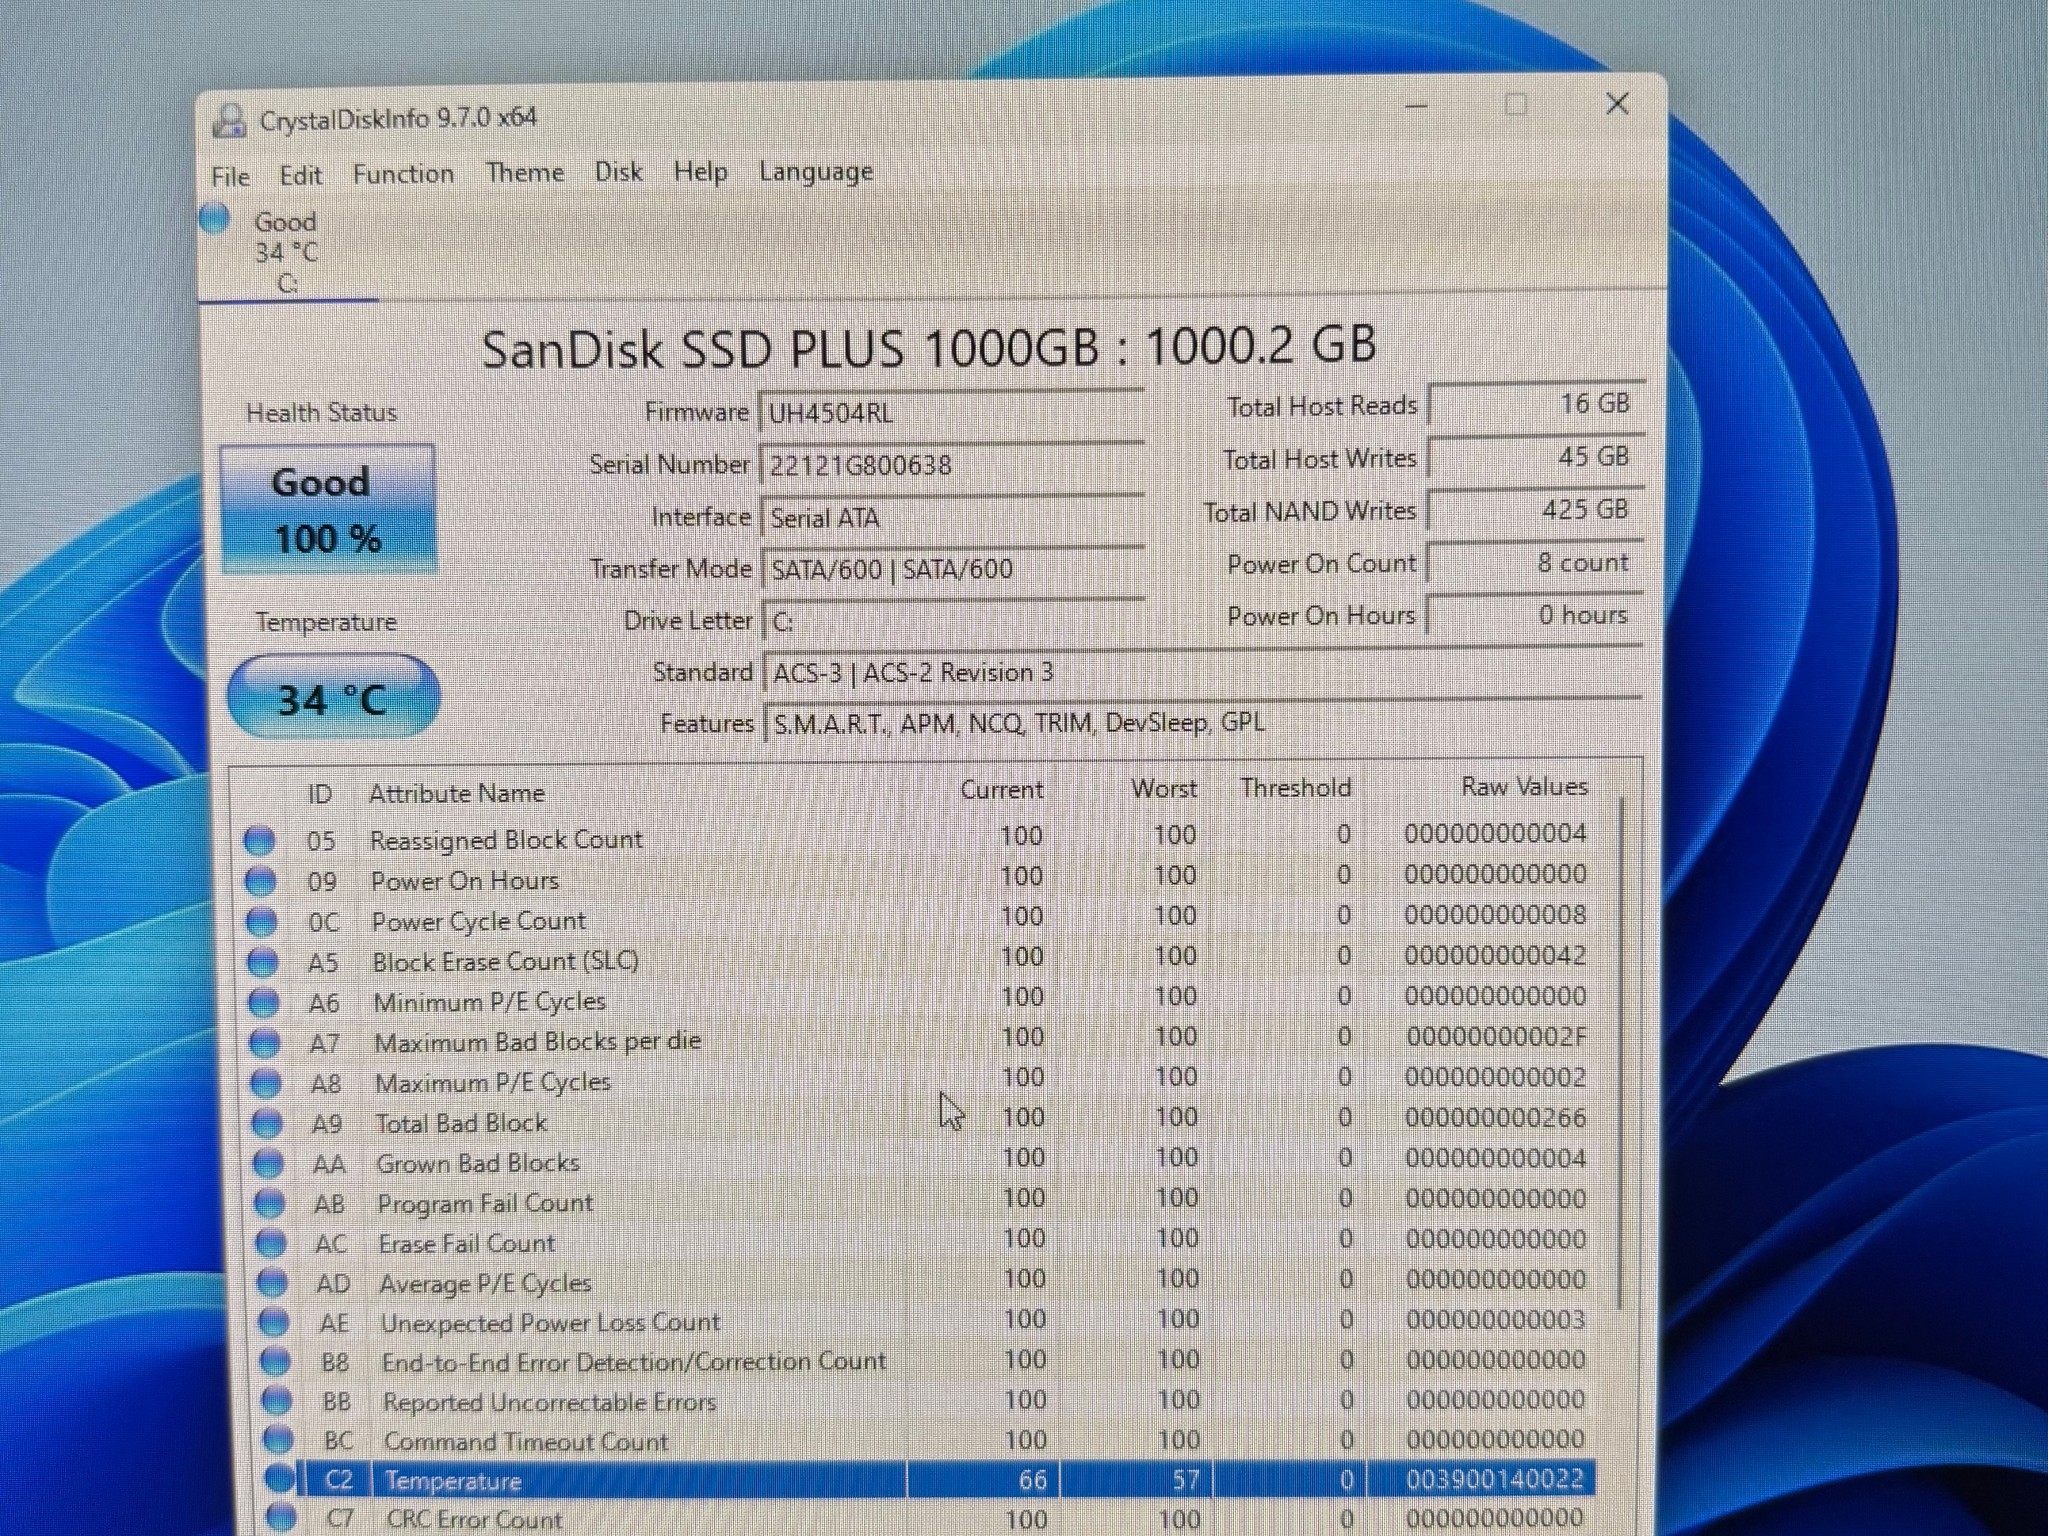This screenshot has width=2048, height=1536.
Task: Click status orb of Grown Bad Blocks row
Action: click(268, 1164)
